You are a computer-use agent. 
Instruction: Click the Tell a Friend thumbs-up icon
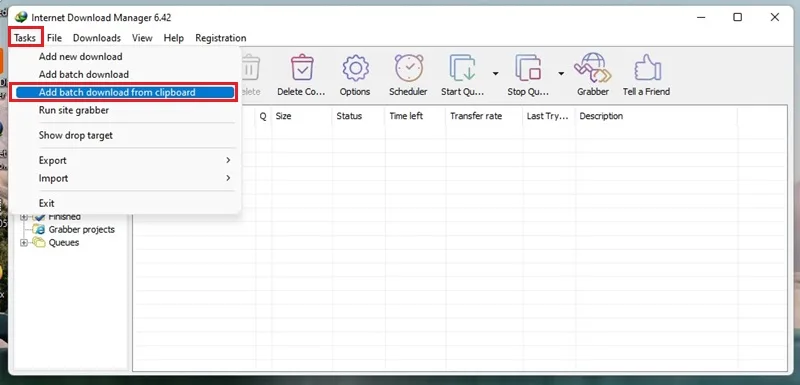click(647, 68)
